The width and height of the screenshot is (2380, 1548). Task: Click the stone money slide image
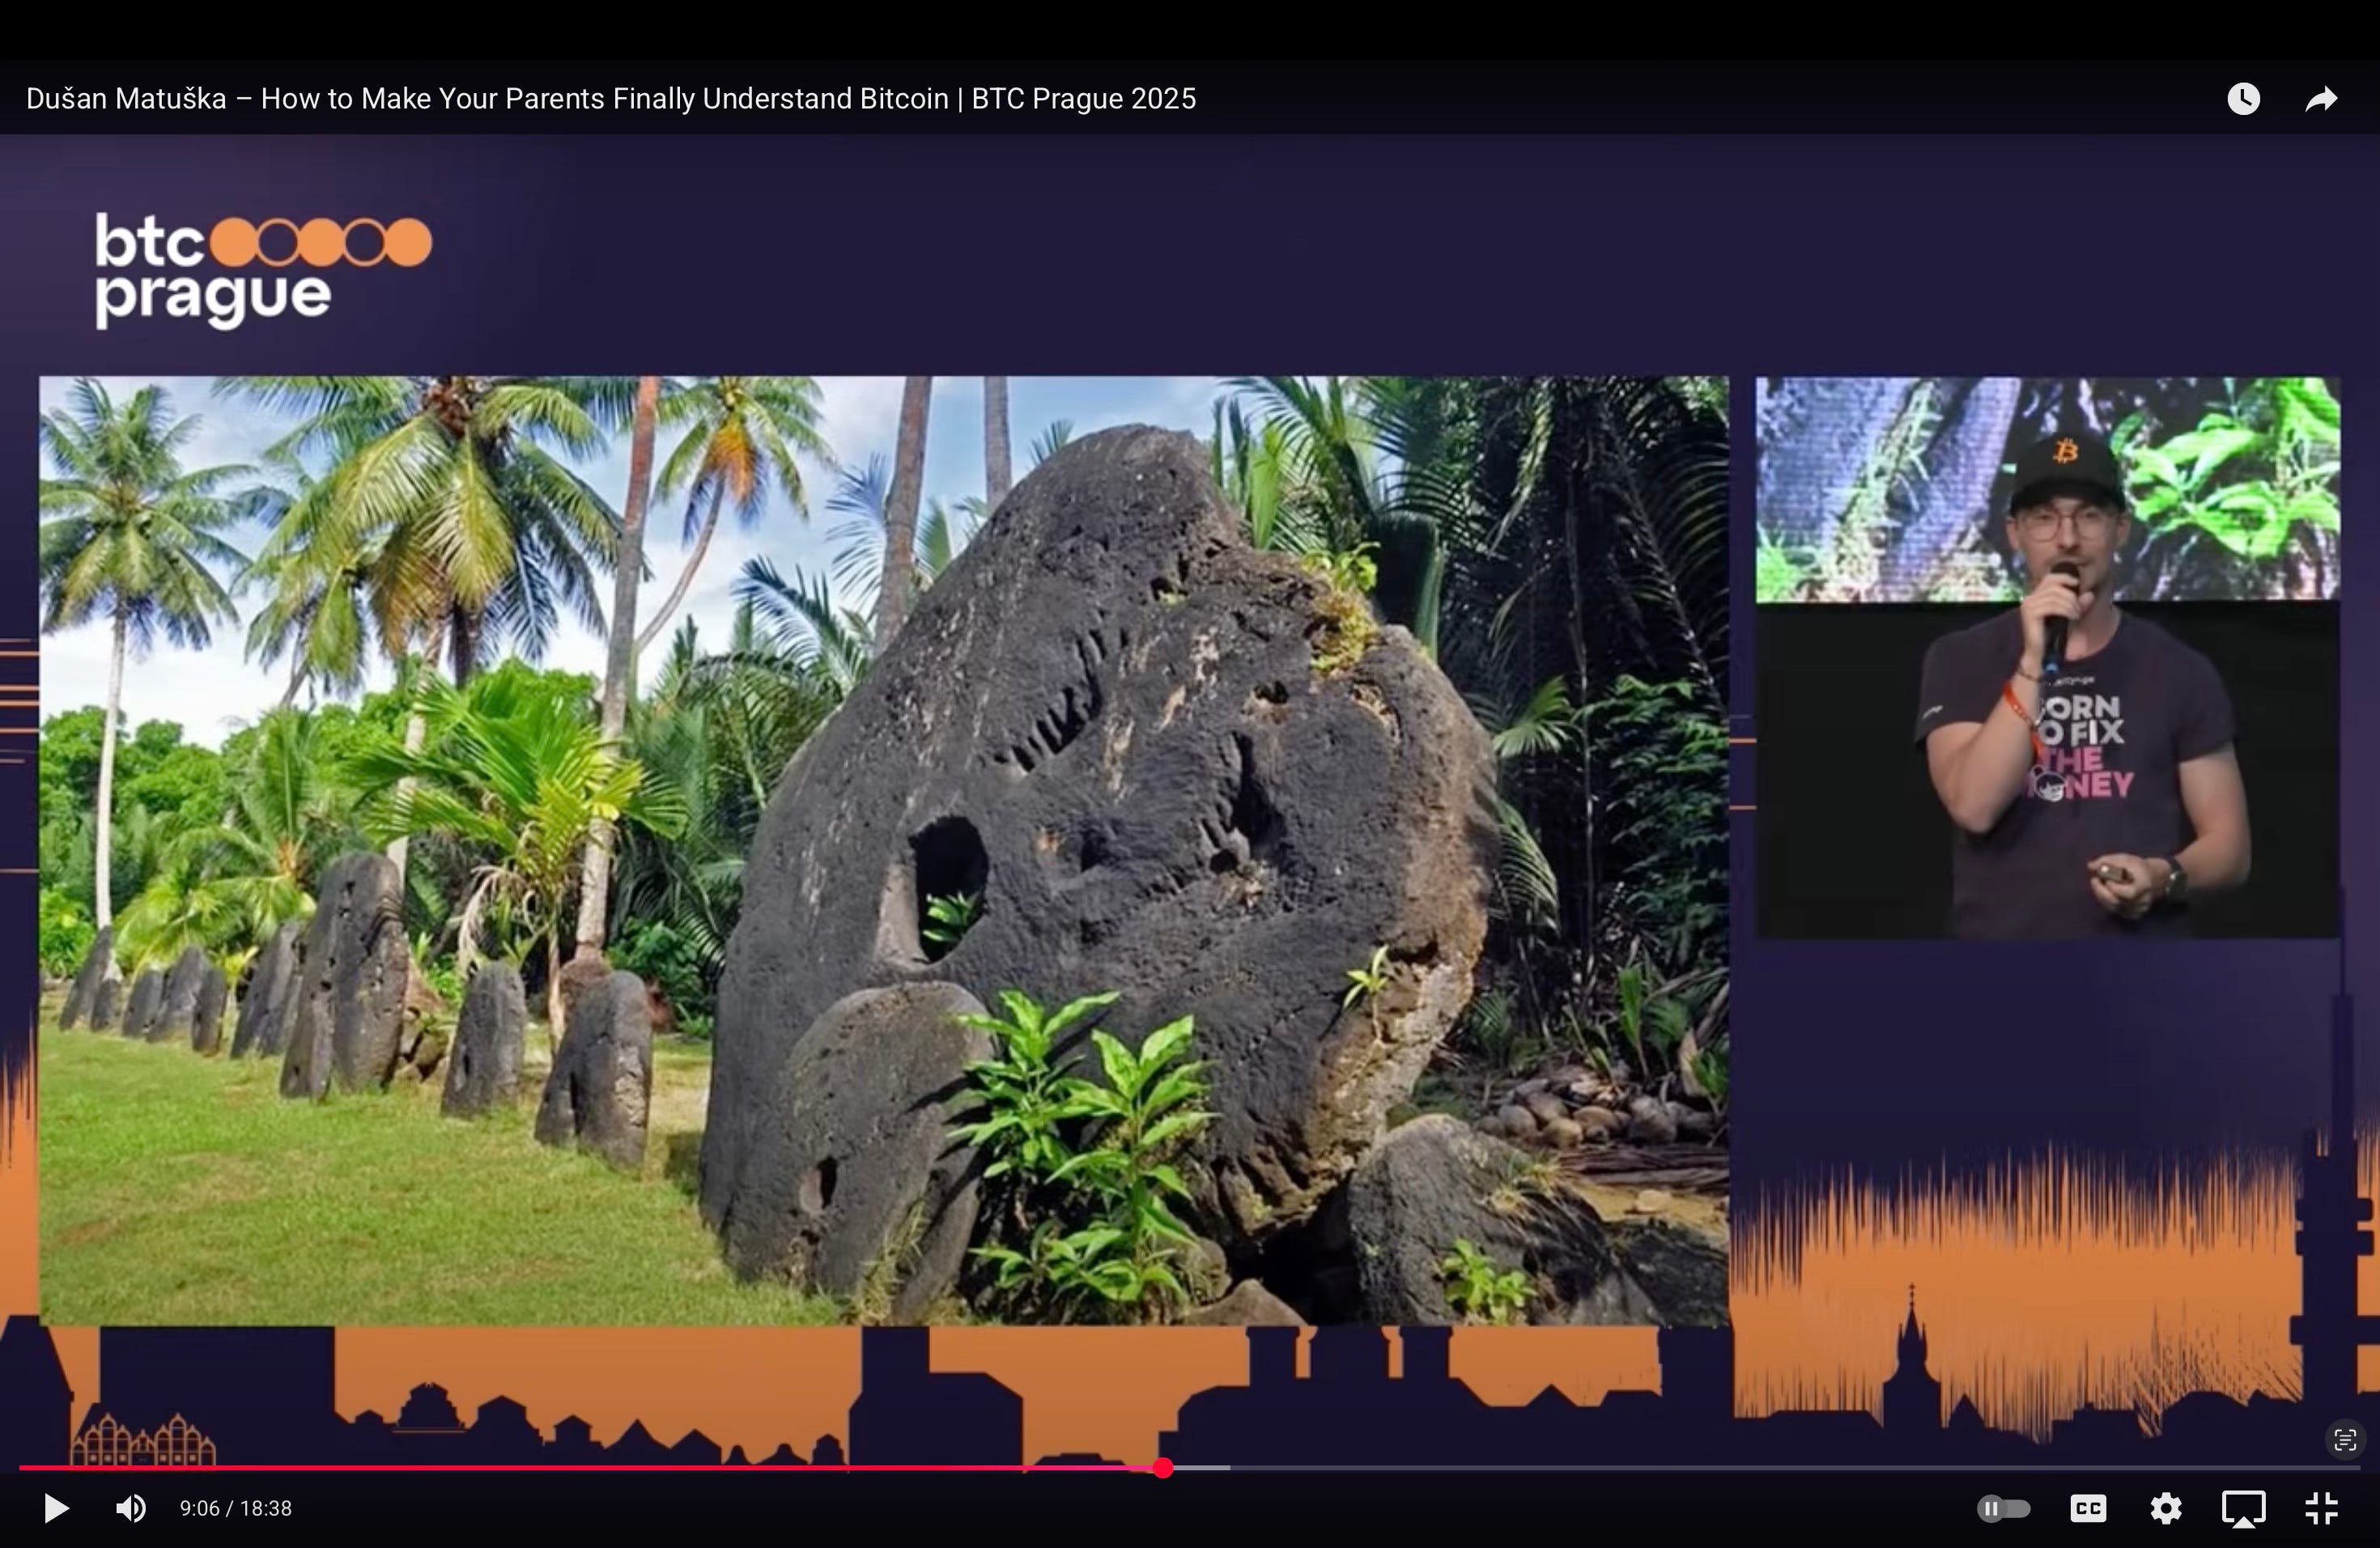(x=884, y=850)
